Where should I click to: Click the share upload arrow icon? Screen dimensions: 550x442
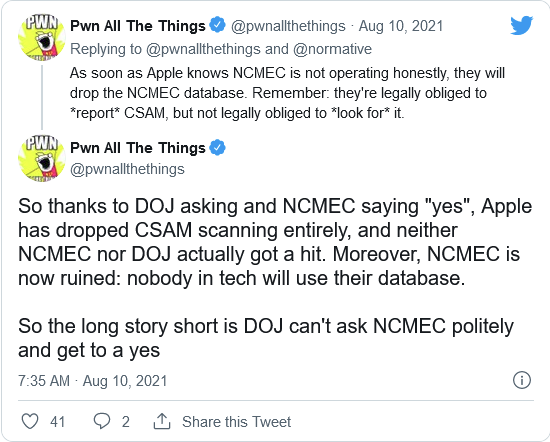(x=162, y=421)
